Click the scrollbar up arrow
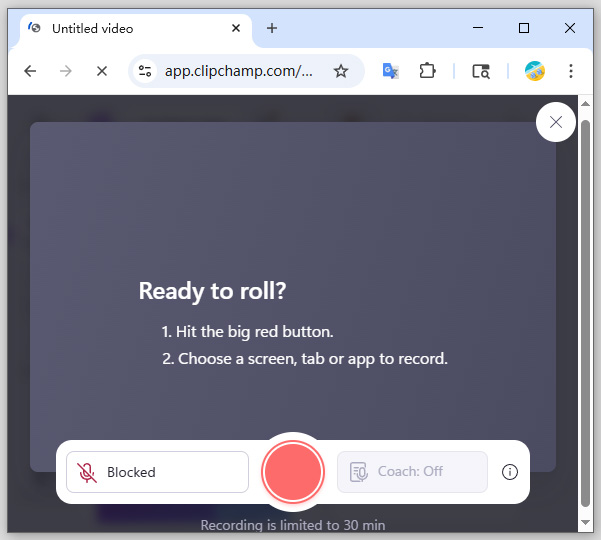601x540 pixels. (x=585, y=104)
